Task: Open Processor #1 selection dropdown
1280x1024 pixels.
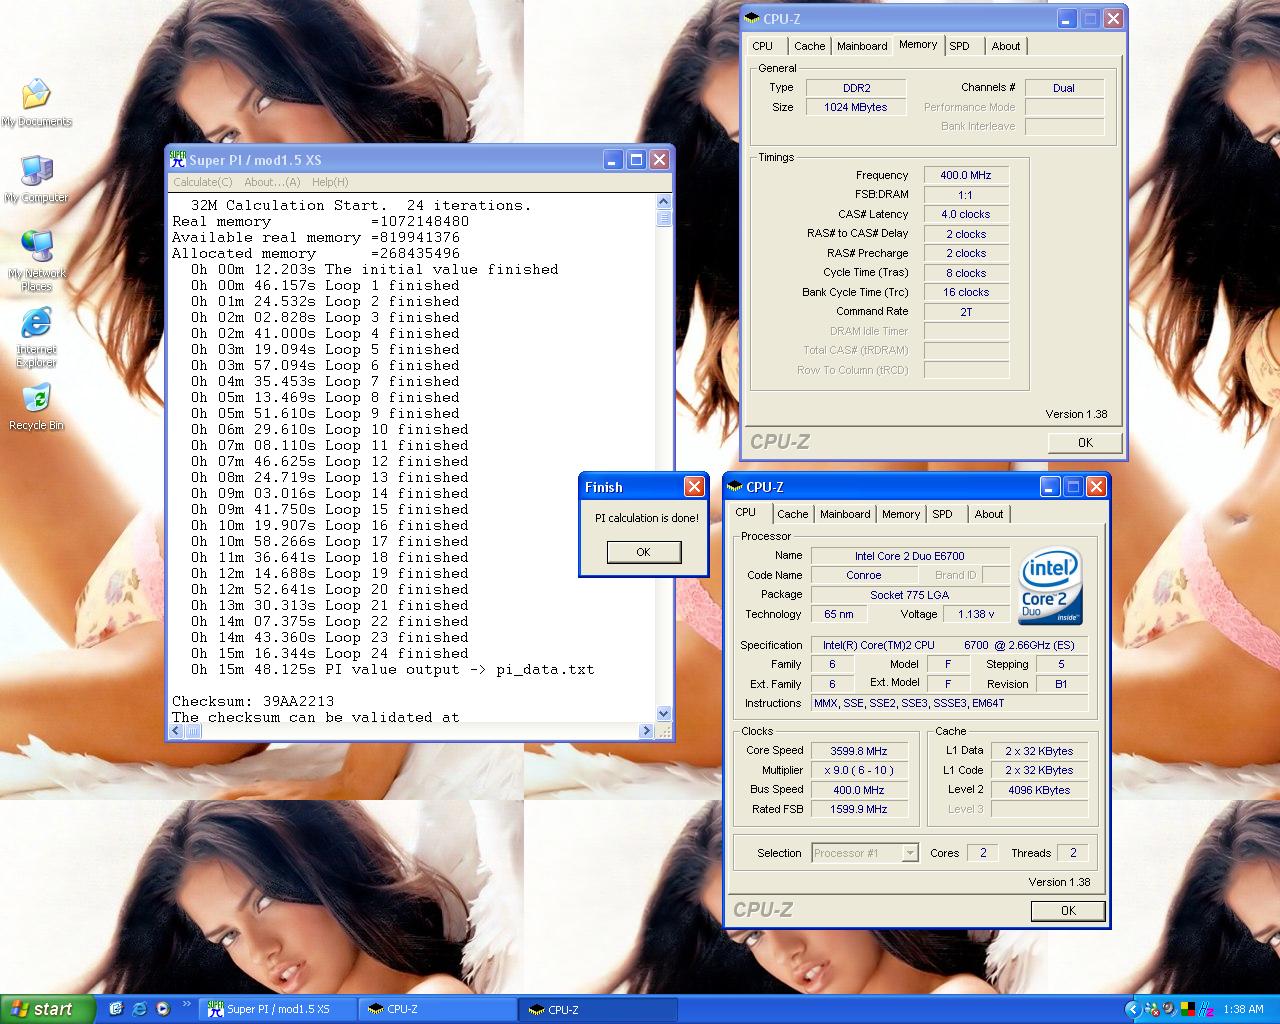Action: (865, 853)
